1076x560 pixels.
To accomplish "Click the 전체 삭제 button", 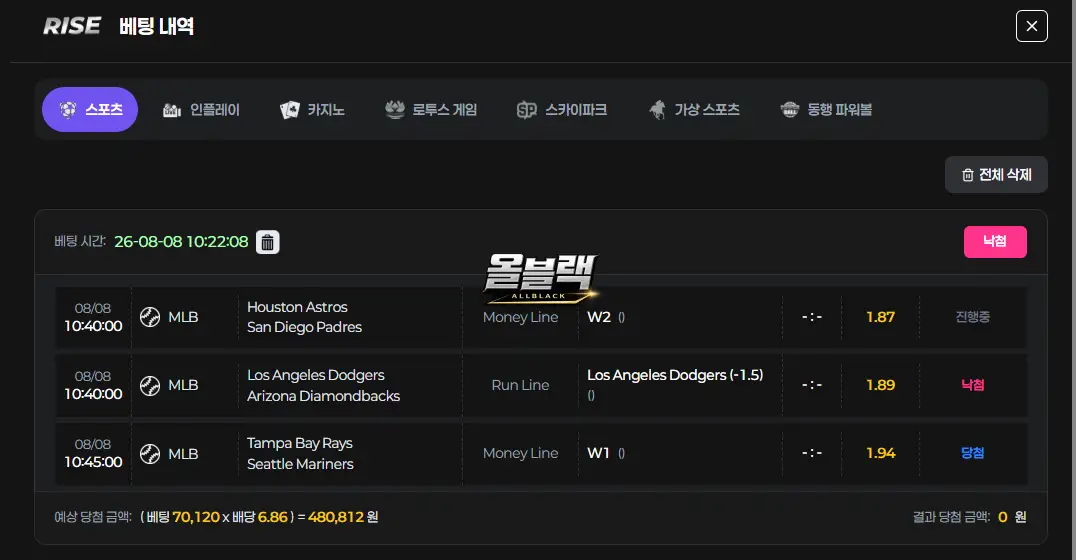I will (x=996, y=175).
